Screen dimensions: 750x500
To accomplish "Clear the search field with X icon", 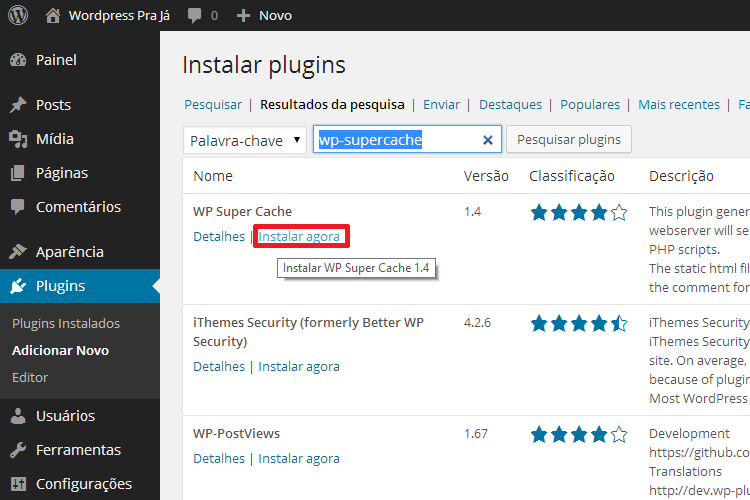I will pos(487,140).
